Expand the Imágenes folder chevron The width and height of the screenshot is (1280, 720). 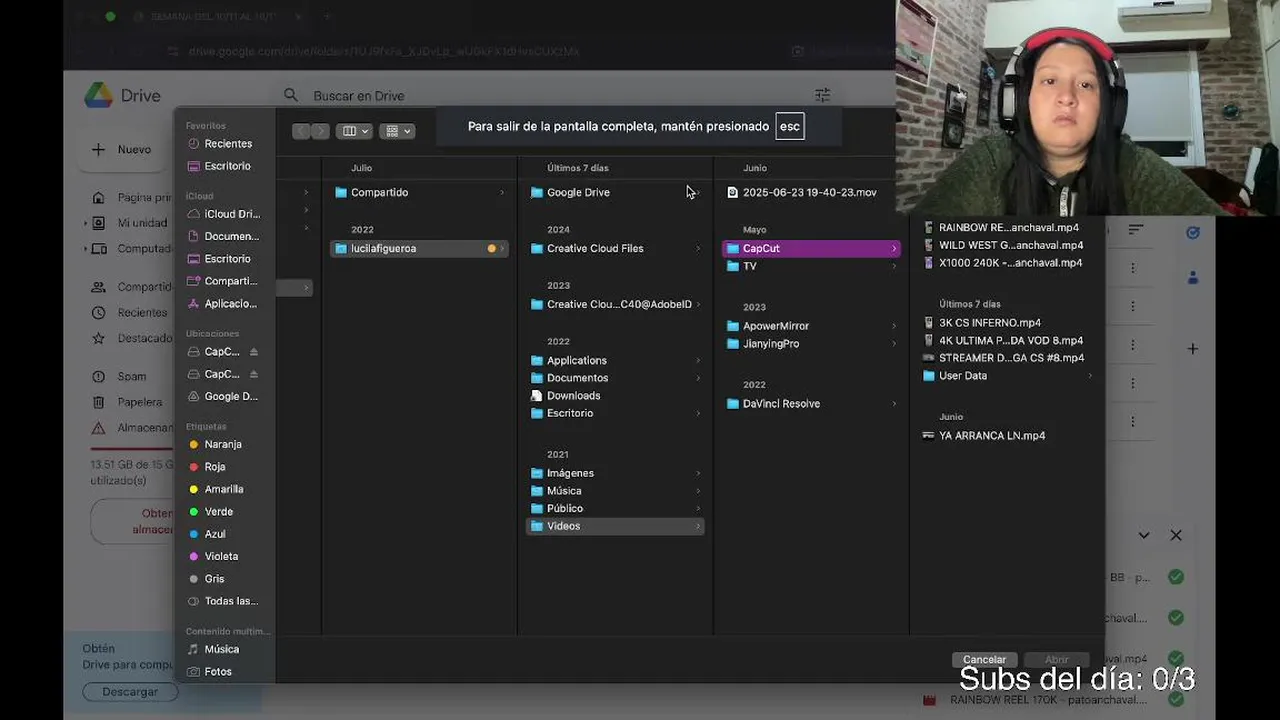click(698, 473)
